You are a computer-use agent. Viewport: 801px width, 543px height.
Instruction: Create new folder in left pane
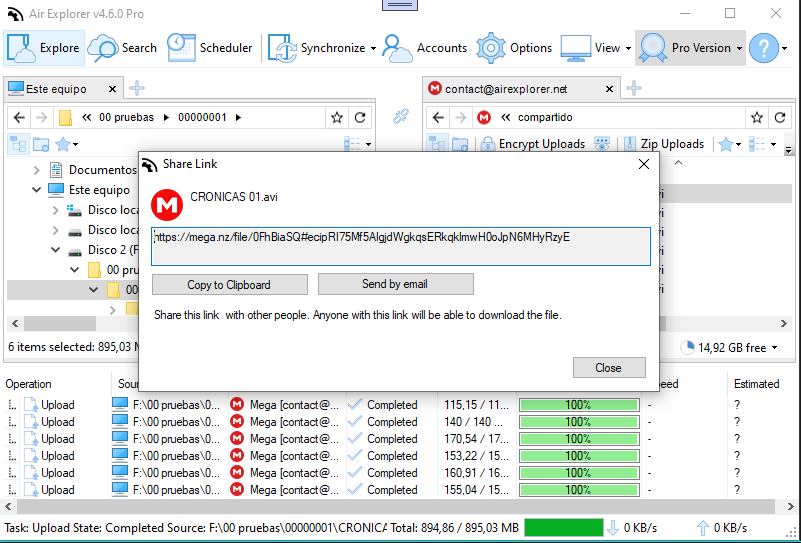(x=41, y=145)
